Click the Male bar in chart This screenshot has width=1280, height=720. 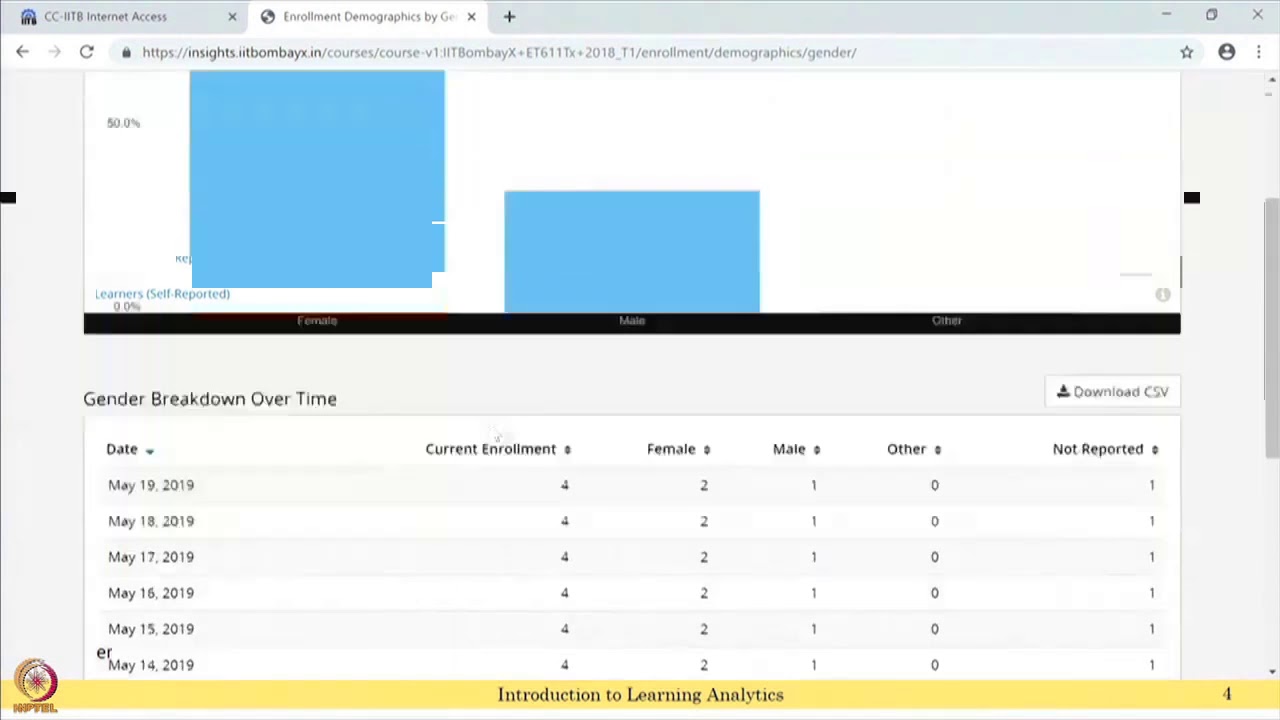point(632,251)
